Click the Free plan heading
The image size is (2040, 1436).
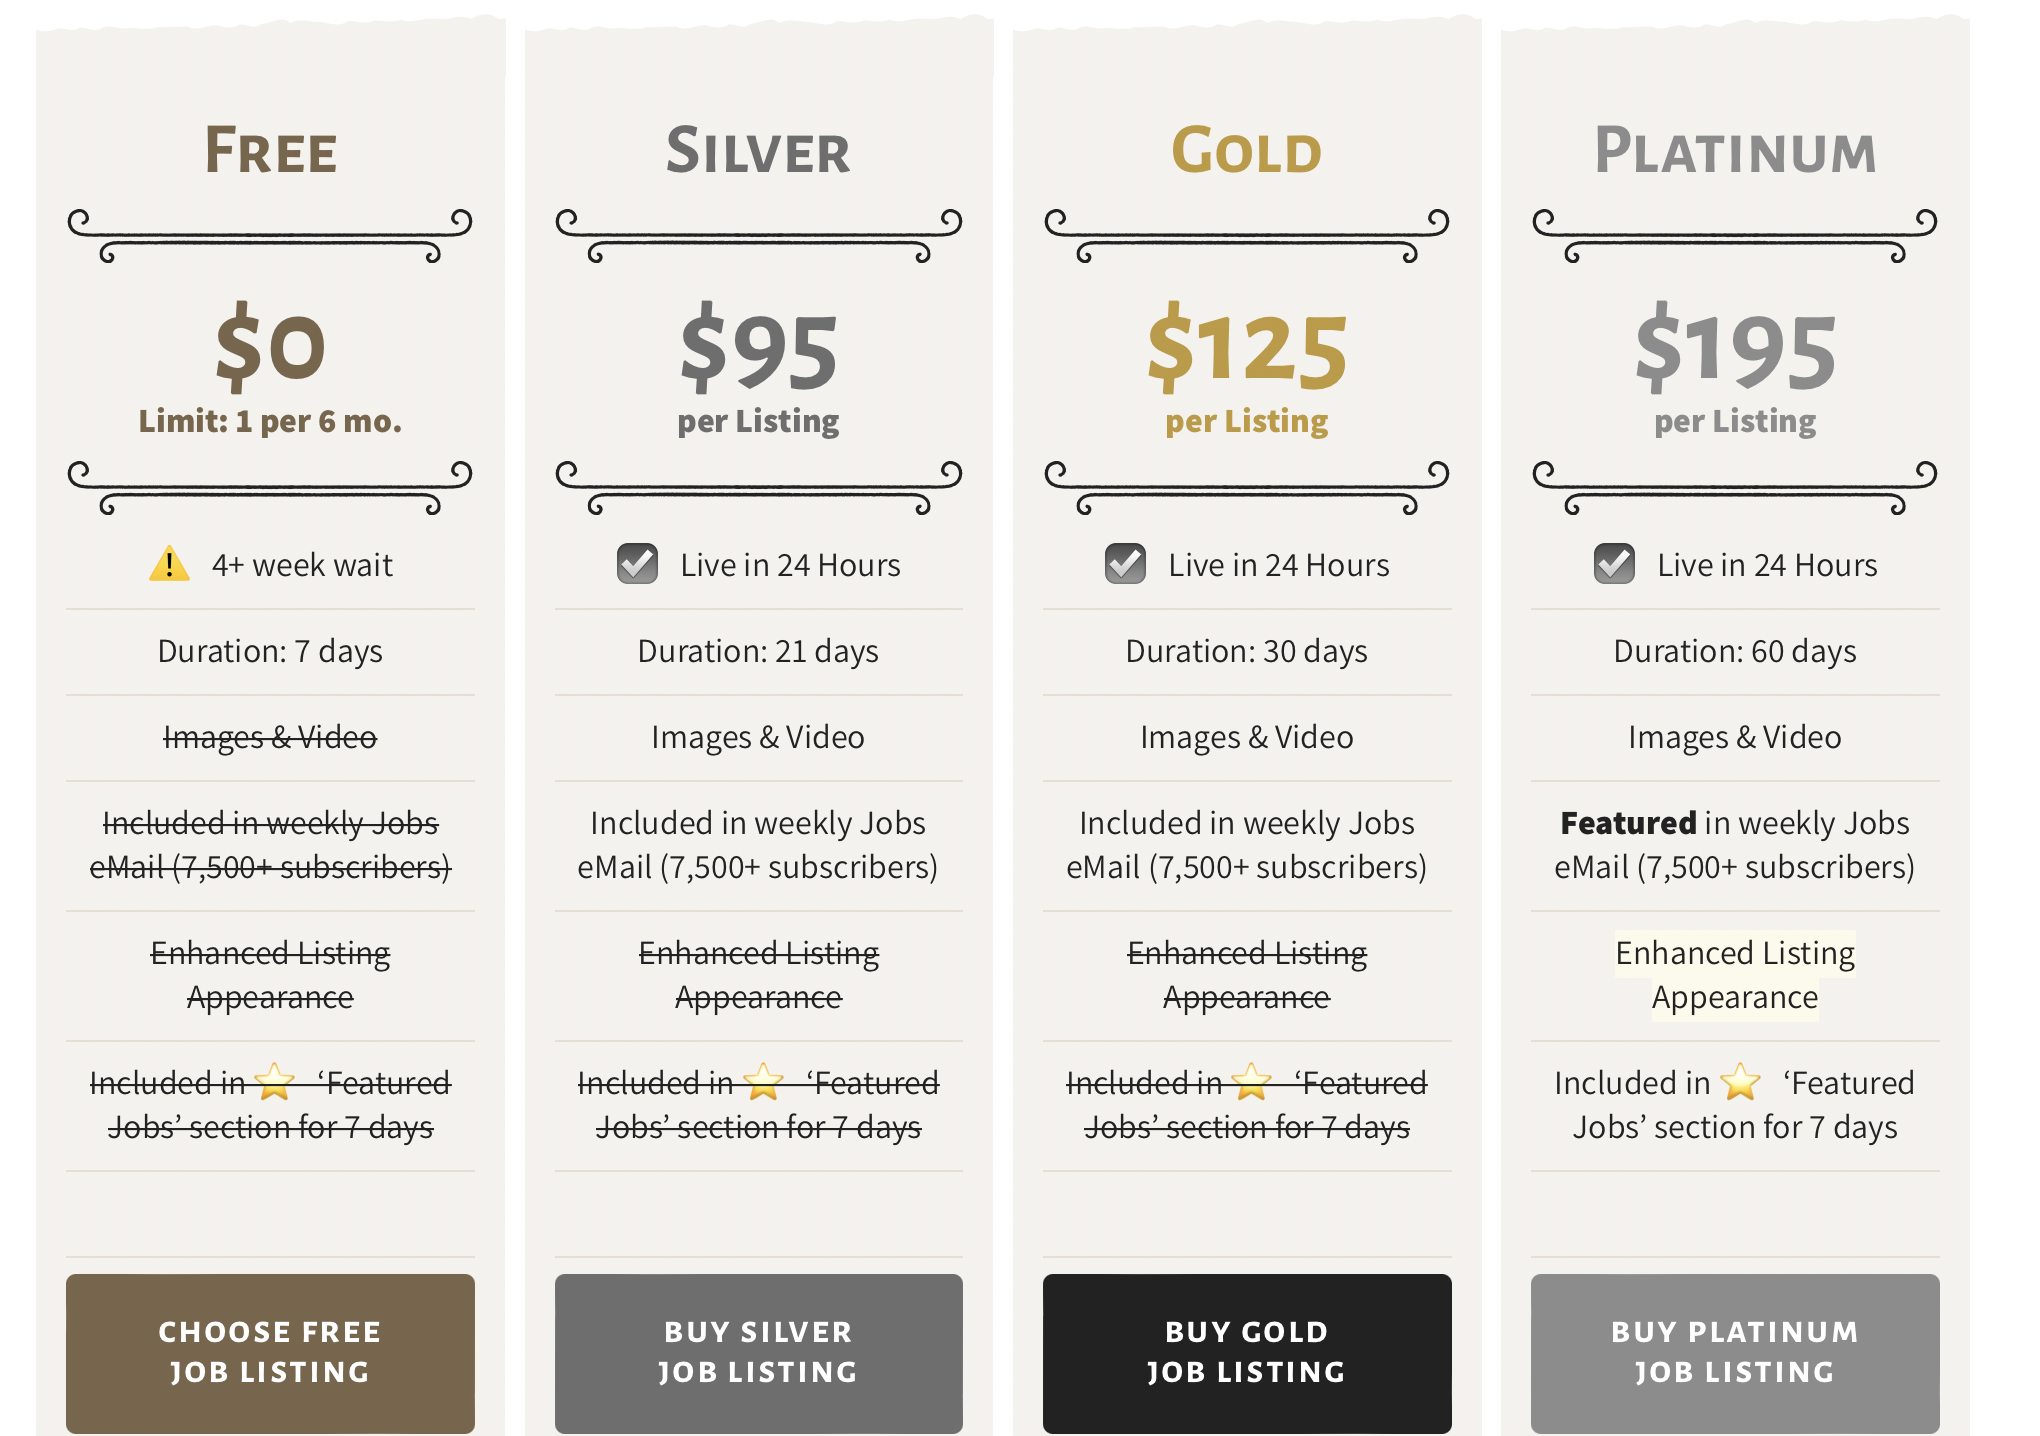point(270,150)
